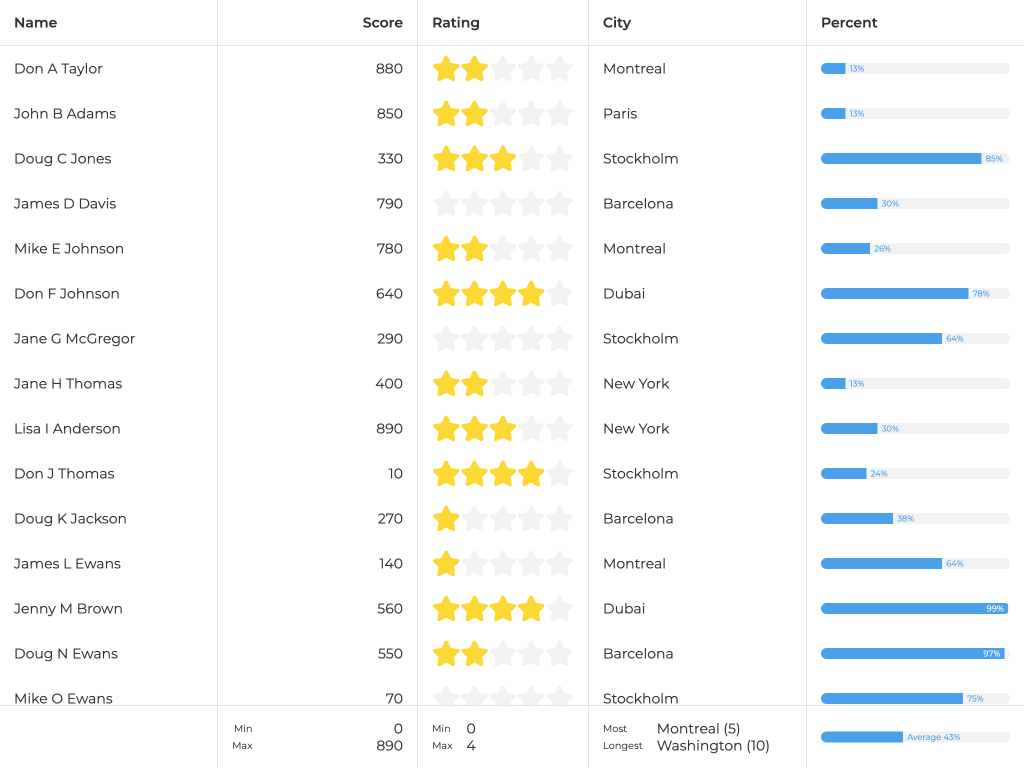The height and width of the screenshot is (768, 1024).
Task: Select the Lisa I Anderson name cell
Action: click(67, 429)
